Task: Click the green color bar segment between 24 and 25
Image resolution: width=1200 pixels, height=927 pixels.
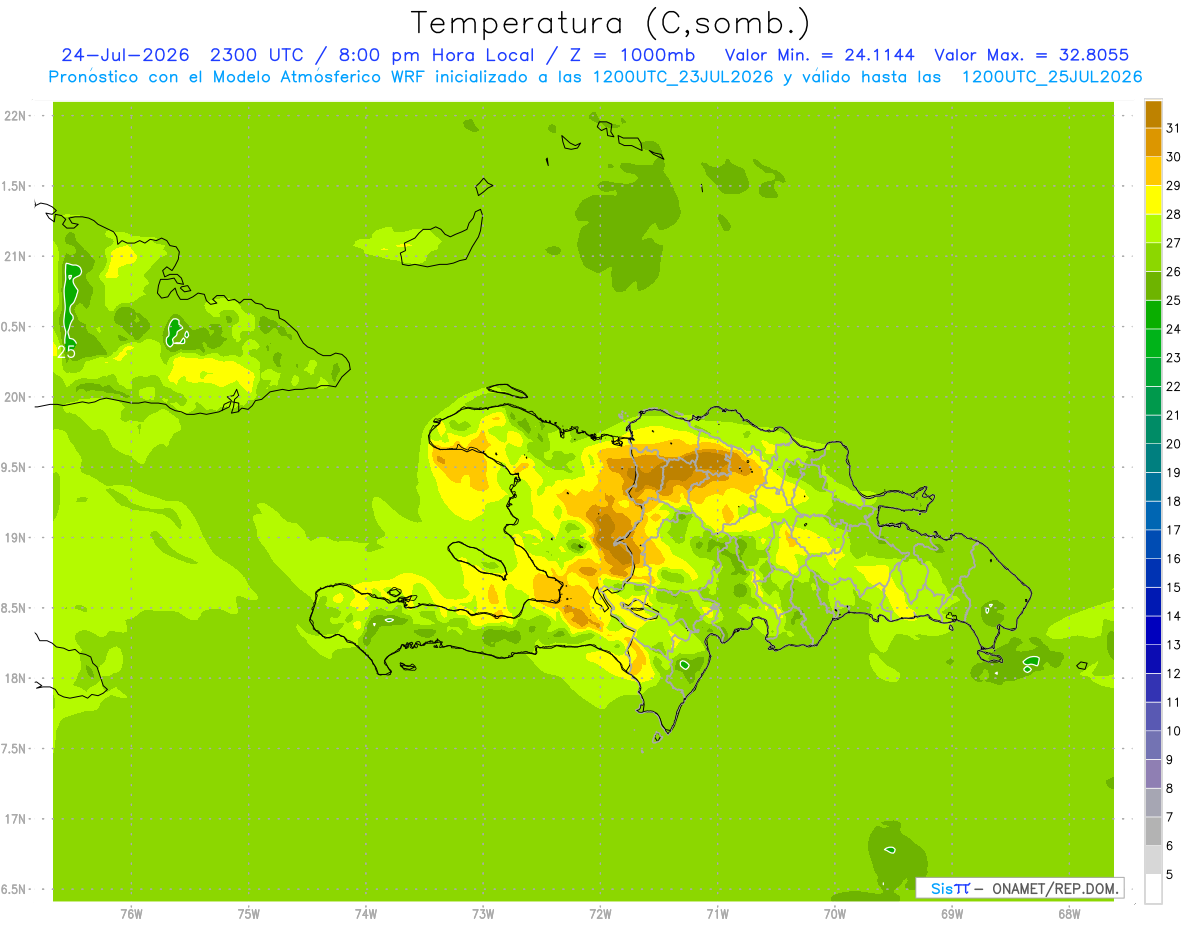Action: (x=1153, y=315)
